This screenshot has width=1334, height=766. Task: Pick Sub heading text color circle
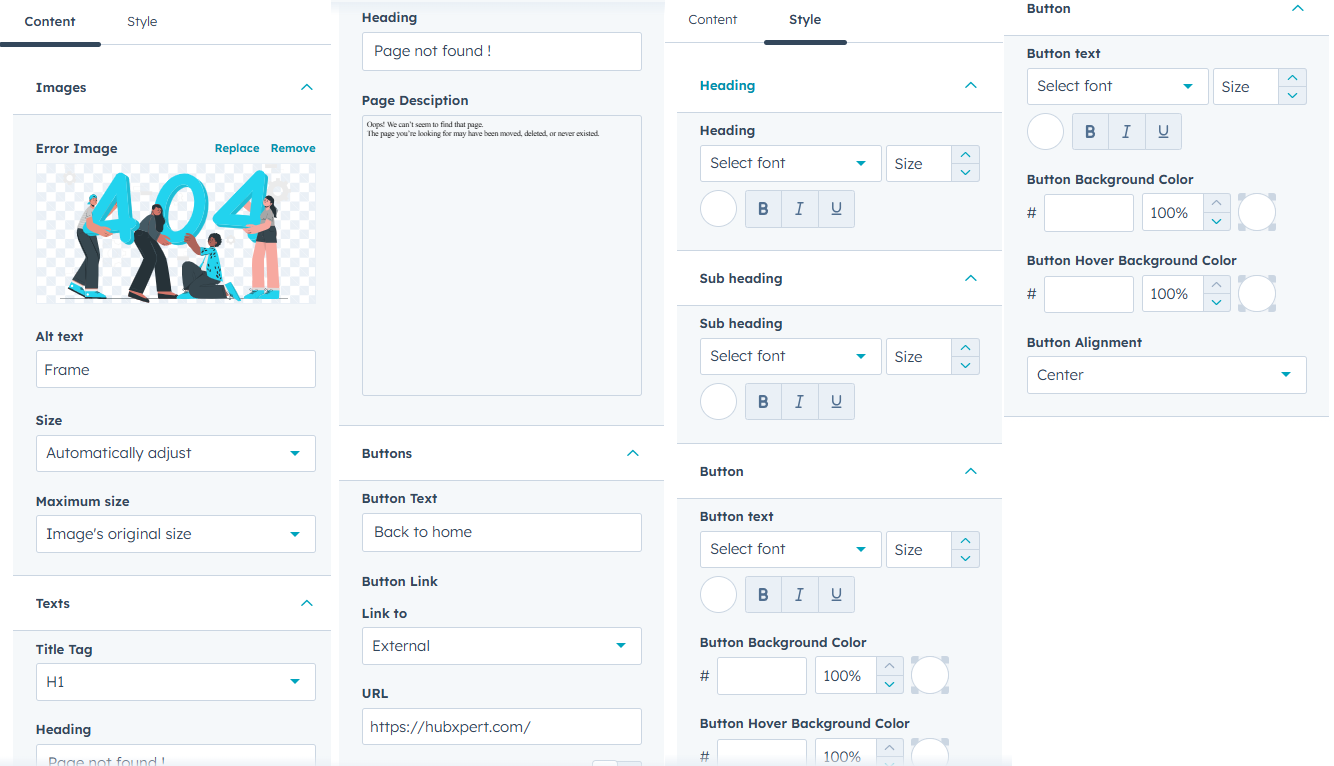click(x=719, y=402)
